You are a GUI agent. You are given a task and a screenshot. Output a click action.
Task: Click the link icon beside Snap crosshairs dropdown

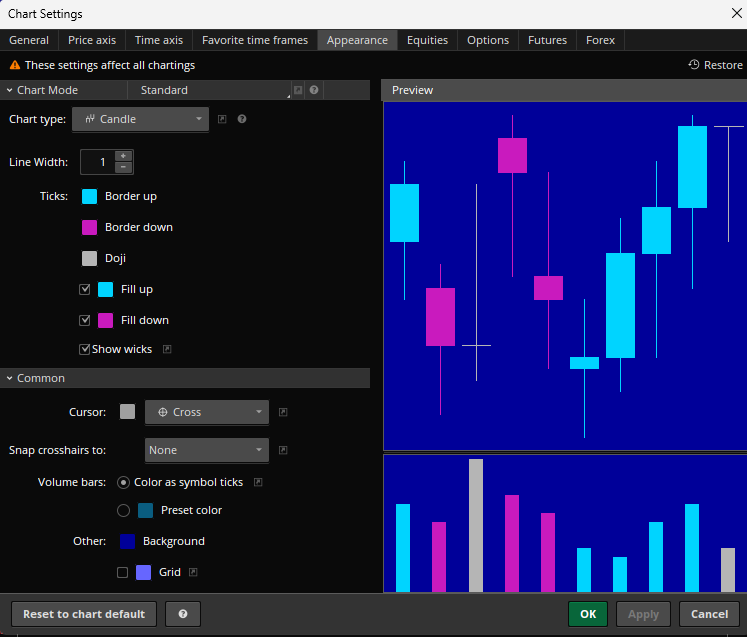(283, 450)
